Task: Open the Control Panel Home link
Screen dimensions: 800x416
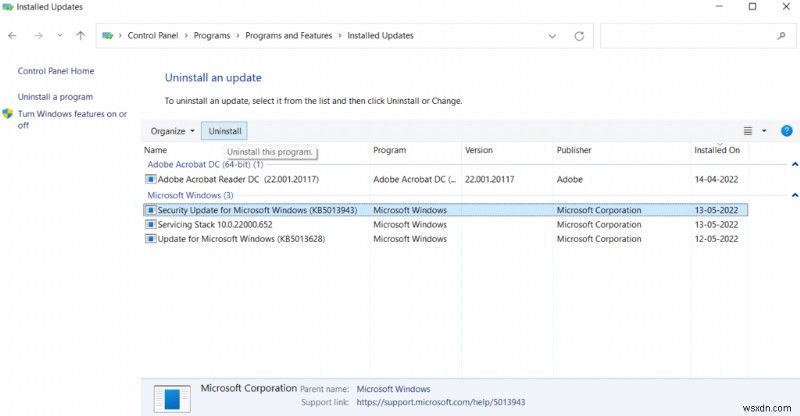Action: pos(56,71)
